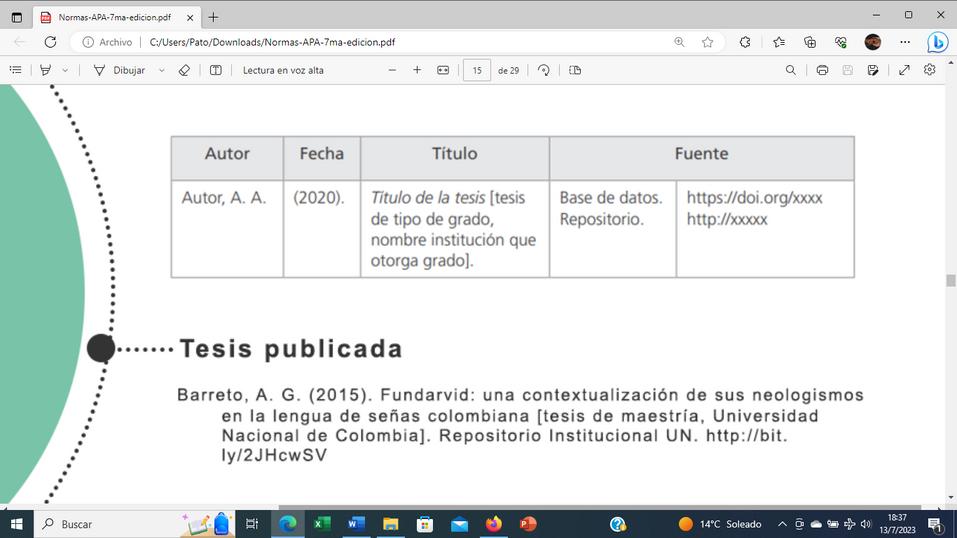Screen dimensions: 957x538
Task: Open Collections
Action: 810,42
